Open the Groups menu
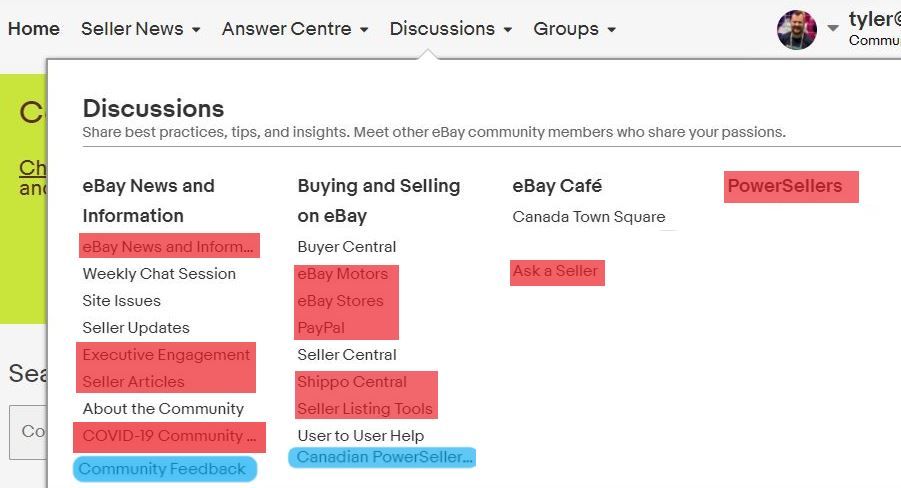 click(574, 29)
